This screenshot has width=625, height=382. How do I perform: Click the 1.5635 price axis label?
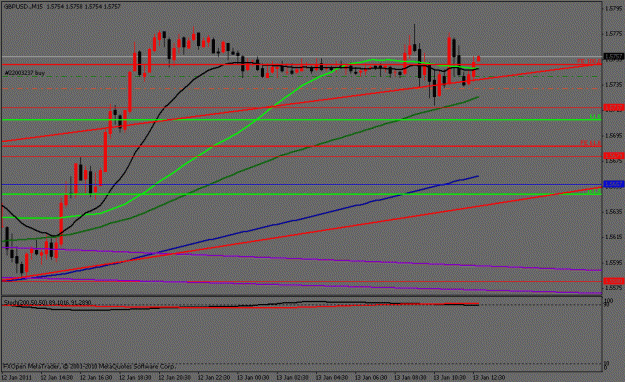pyautogui.click(x=613, y=212)
